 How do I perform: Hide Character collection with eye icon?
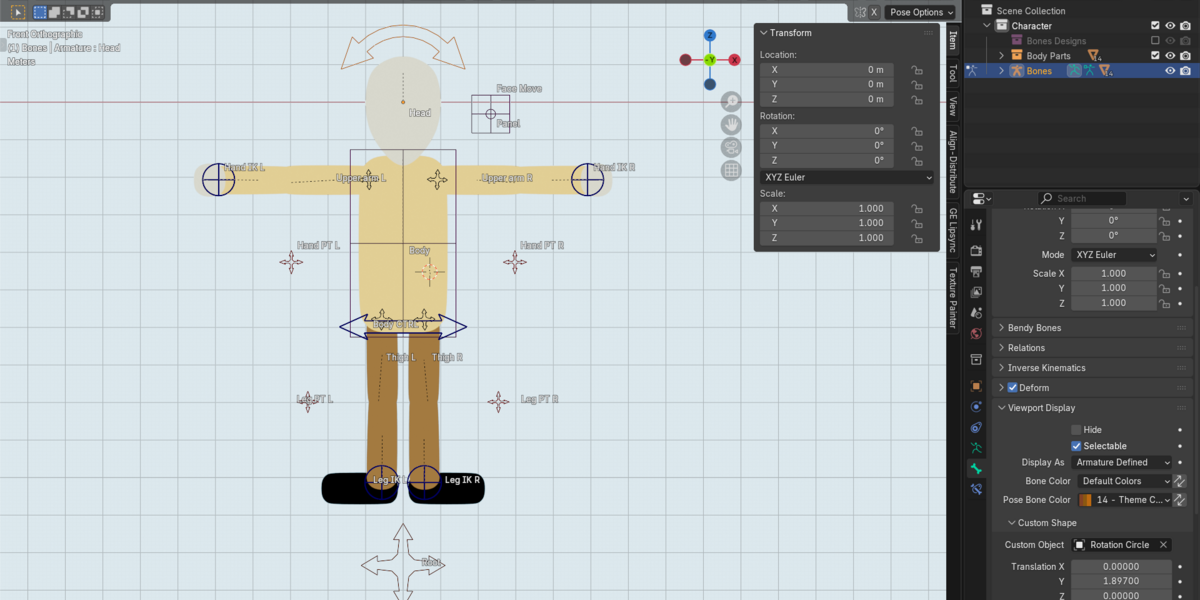click(x=1170, y=26)
